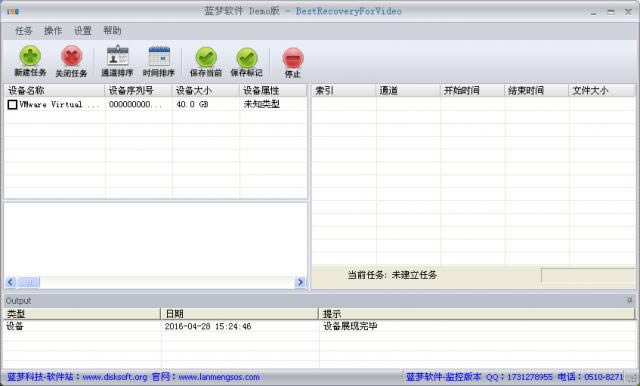
Task: Sort by time with 时间排序 icon
Action: [159, 56]
